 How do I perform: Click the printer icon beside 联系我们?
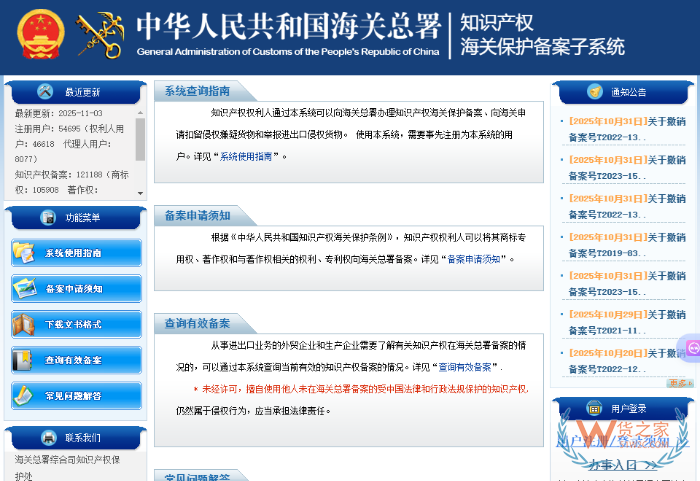48,437
